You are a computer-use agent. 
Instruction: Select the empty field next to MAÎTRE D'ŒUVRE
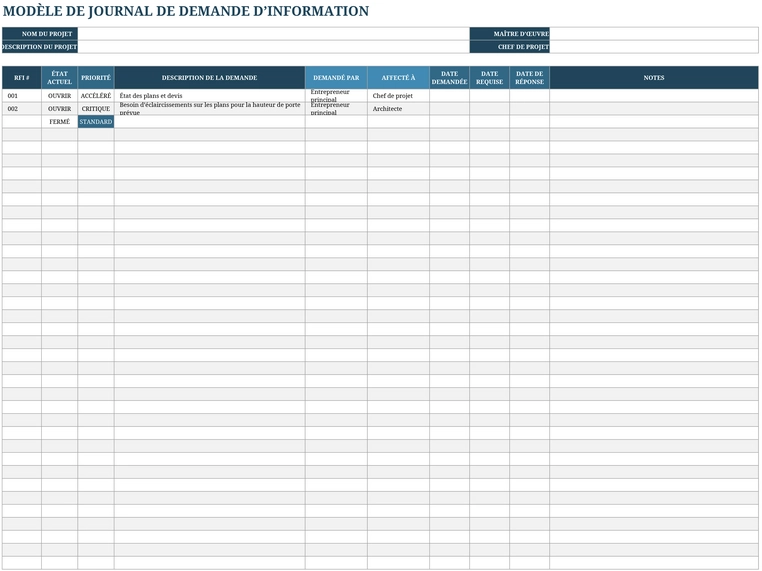(654, 34)
